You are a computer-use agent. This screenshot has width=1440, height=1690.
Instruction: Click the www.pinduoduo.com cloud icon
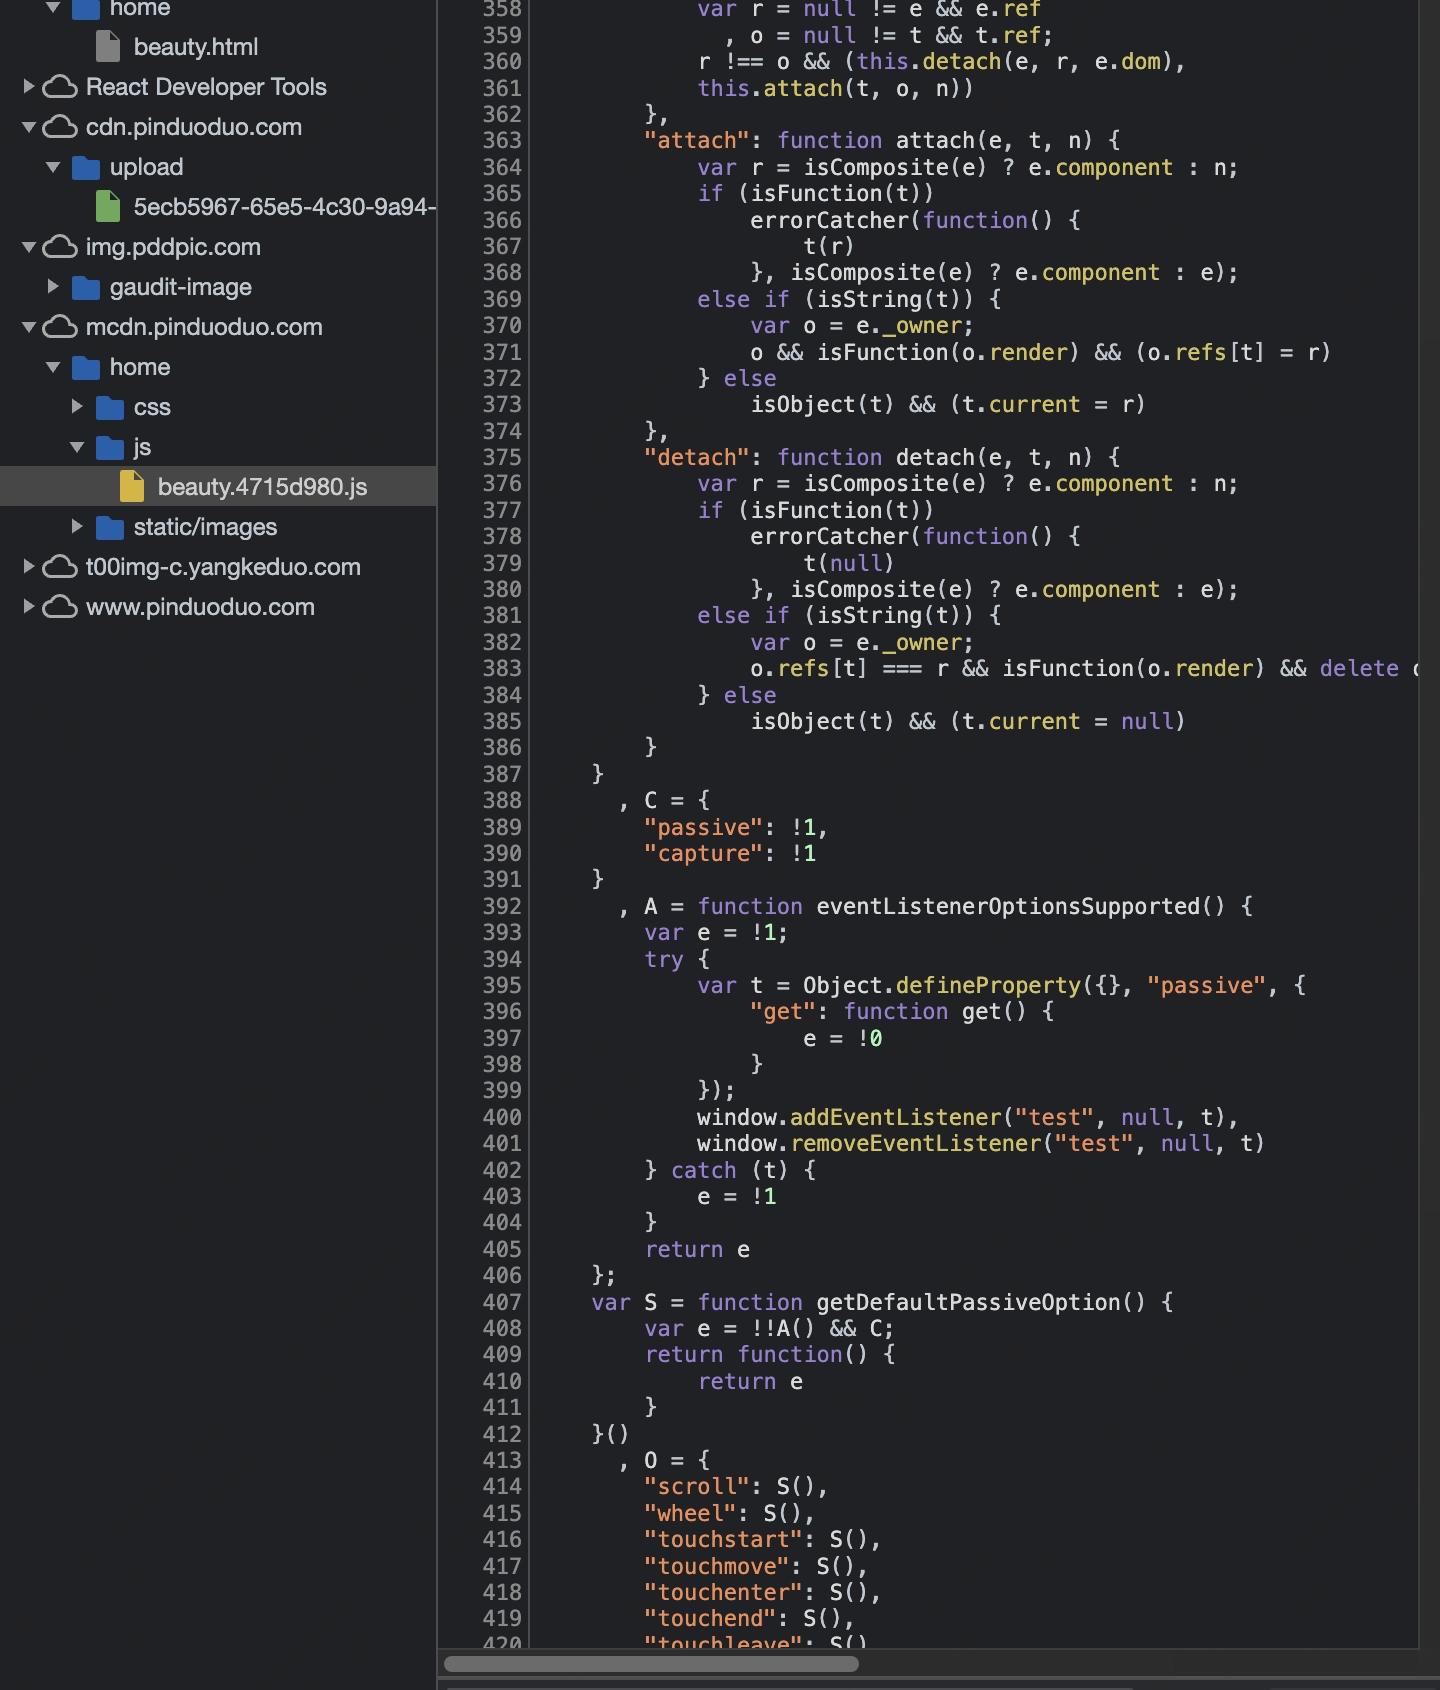coord(60,607)
